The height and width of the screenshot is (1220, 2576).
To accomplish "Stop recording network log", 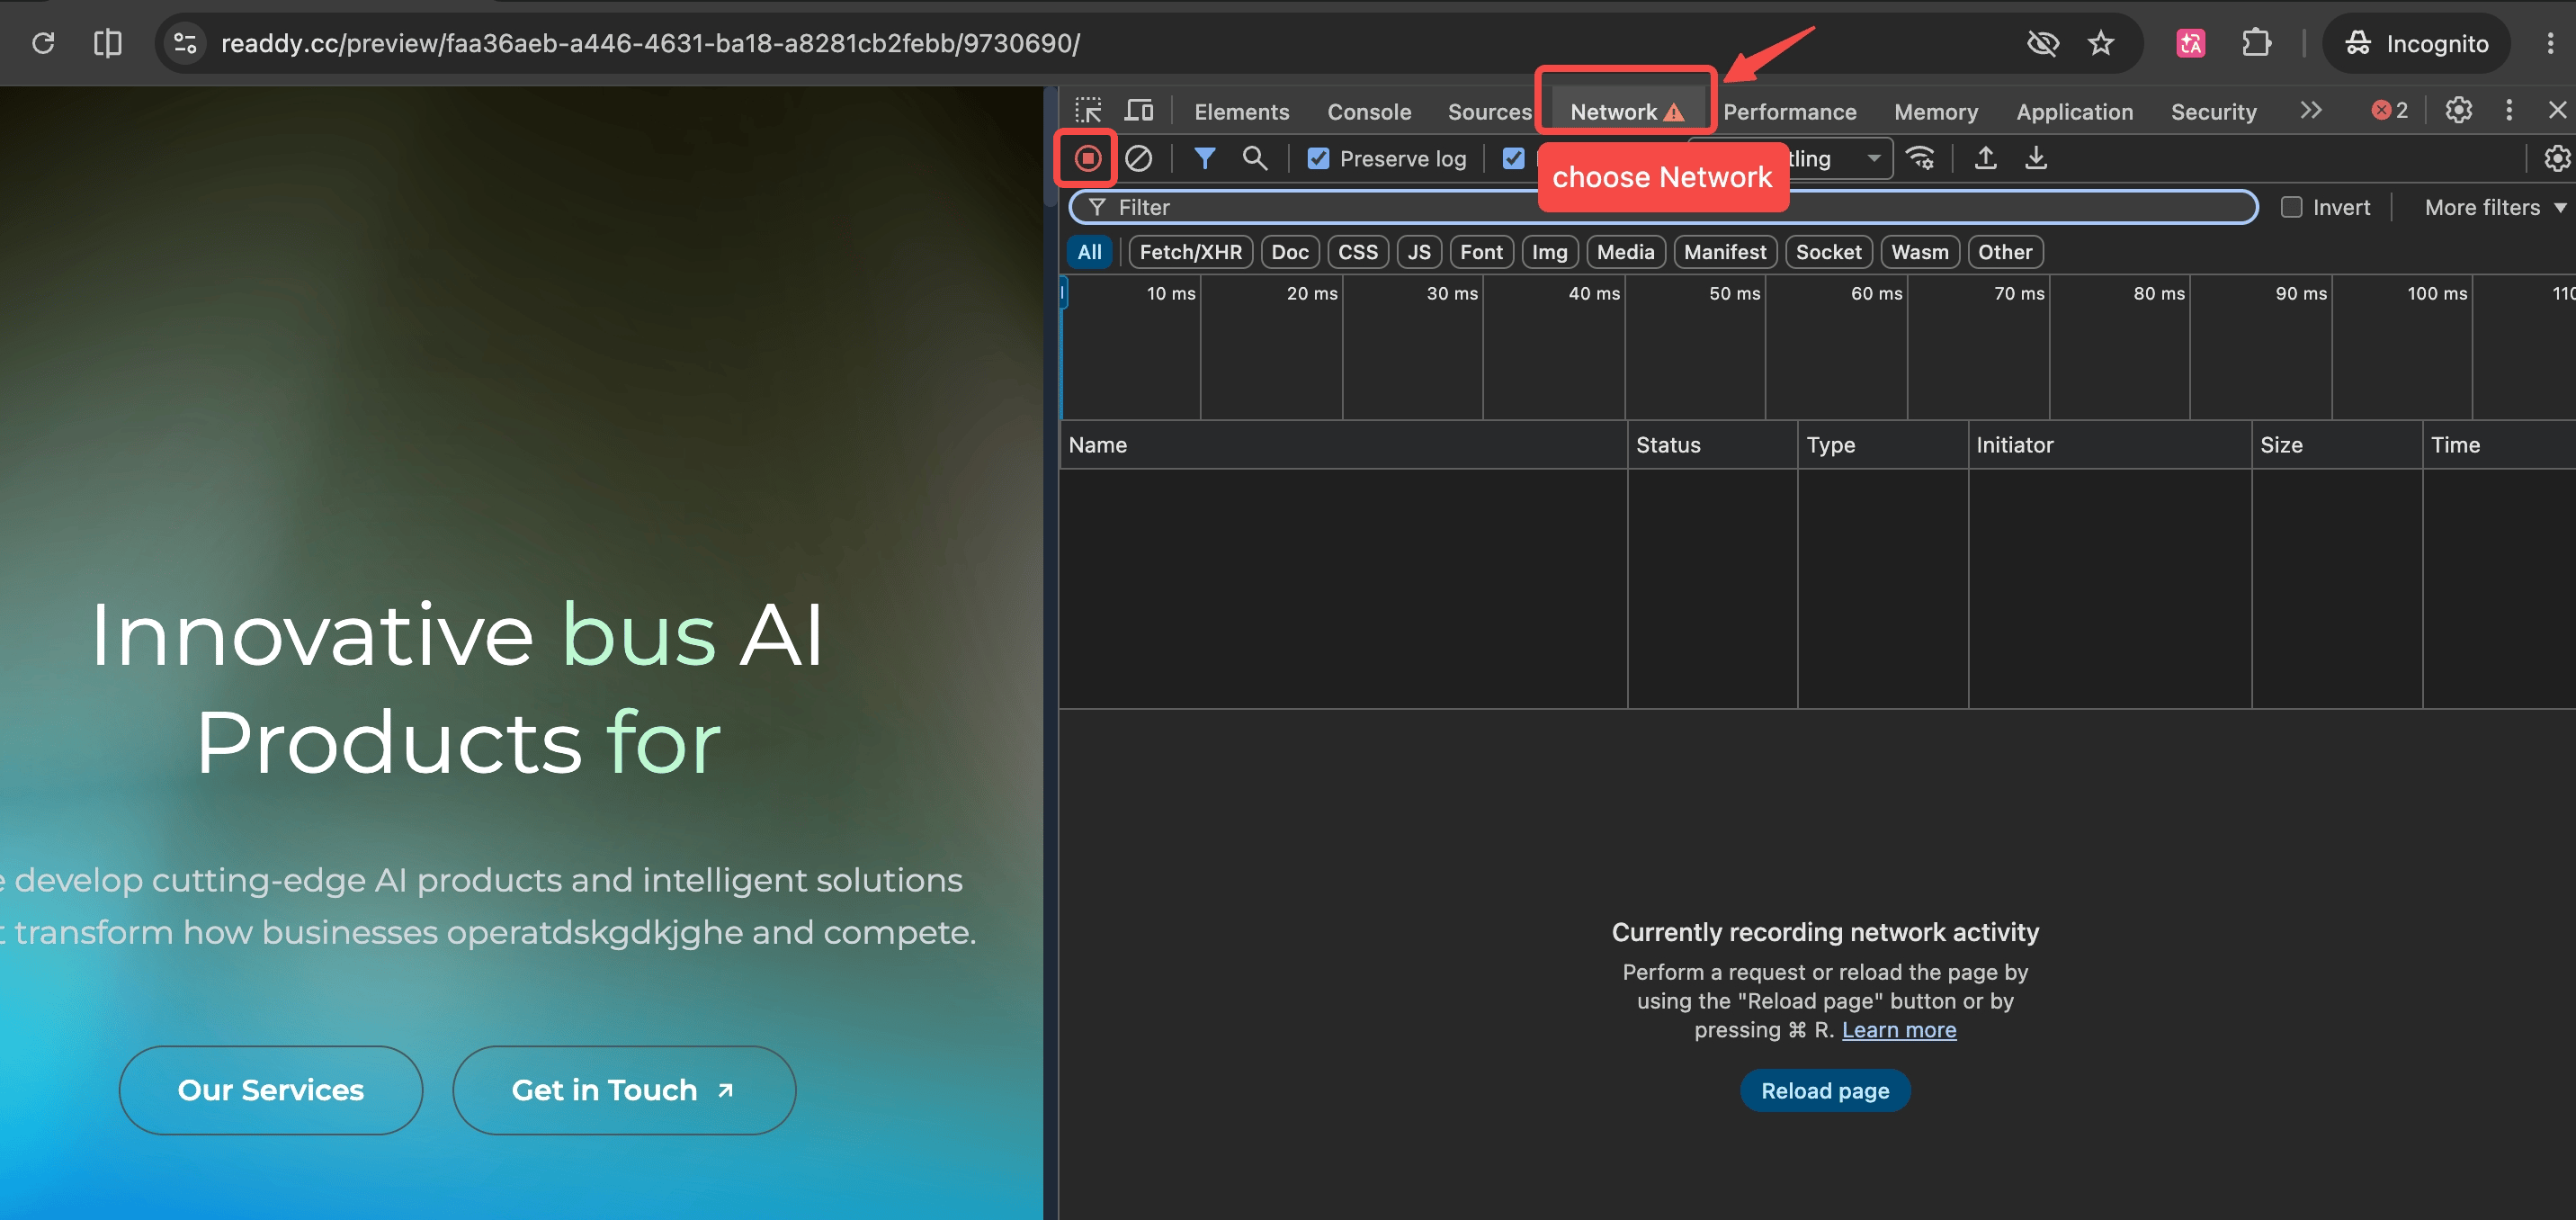I will click(1088, 158).
